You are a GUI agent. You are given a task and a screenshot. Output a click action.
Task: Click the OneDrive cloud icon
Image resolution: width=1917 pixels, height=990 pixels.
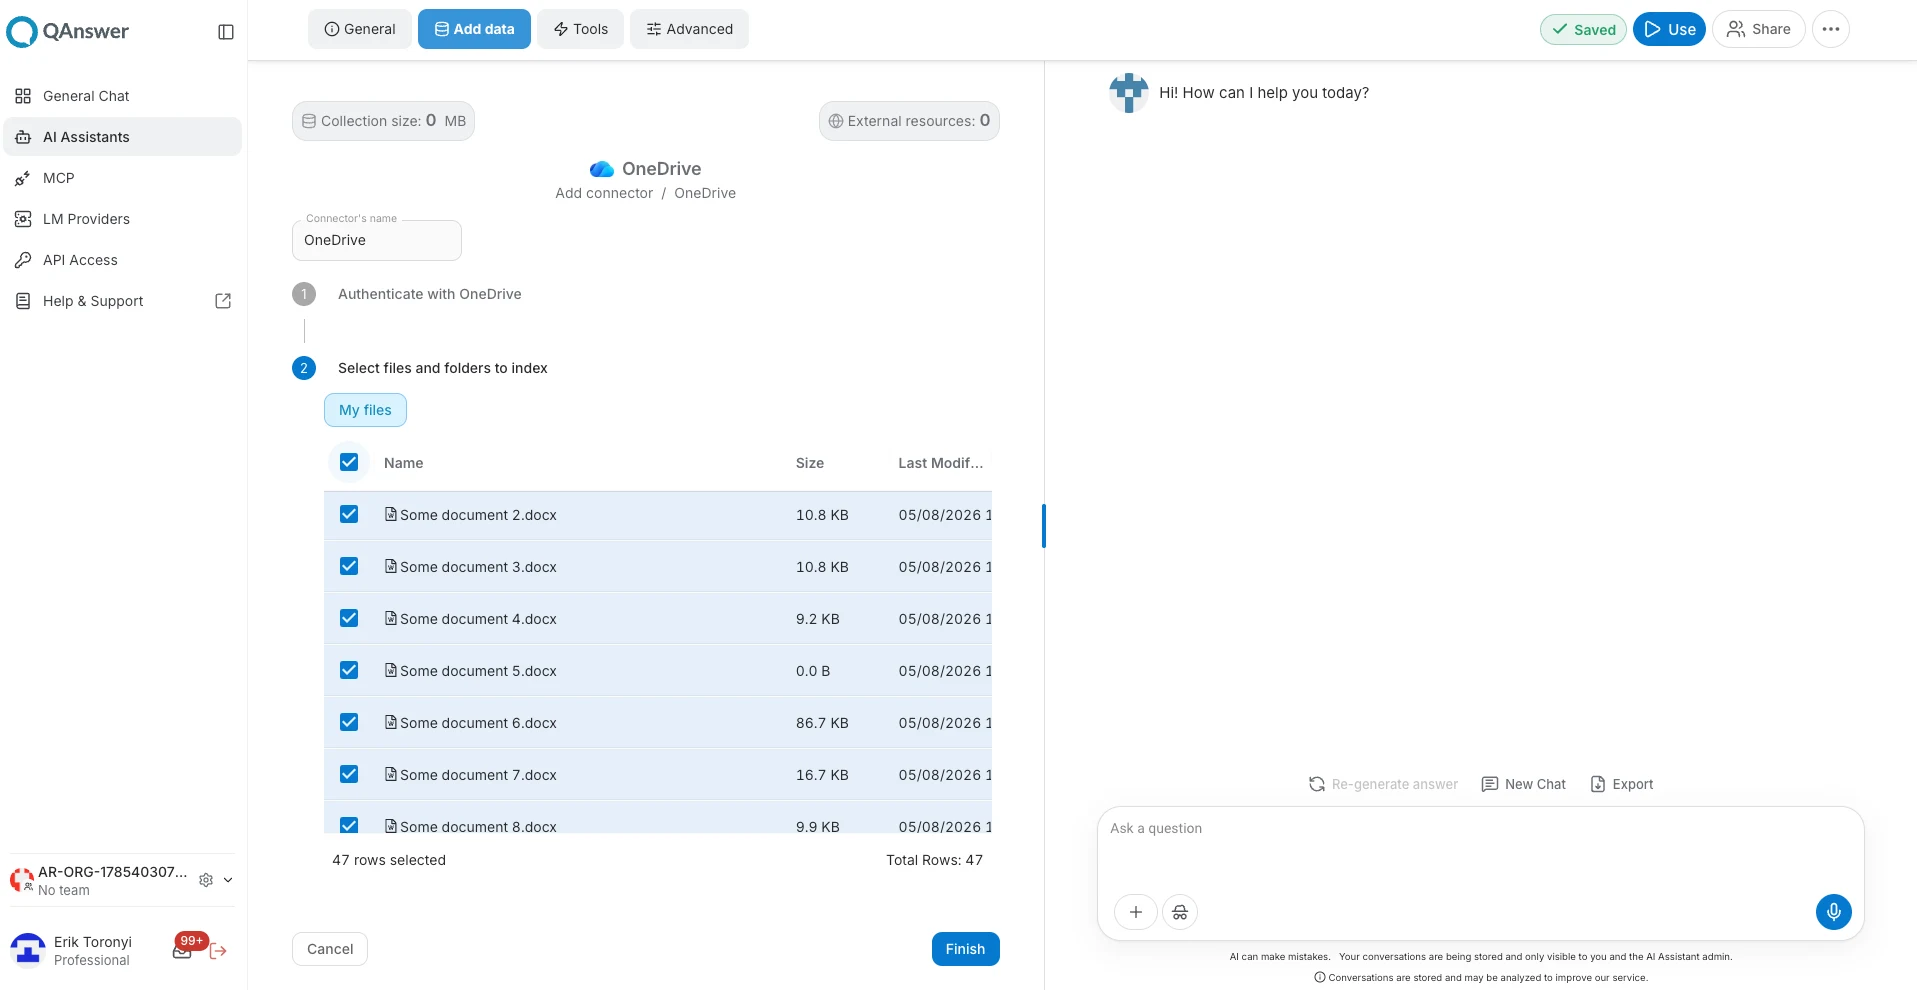coord(602,169)
